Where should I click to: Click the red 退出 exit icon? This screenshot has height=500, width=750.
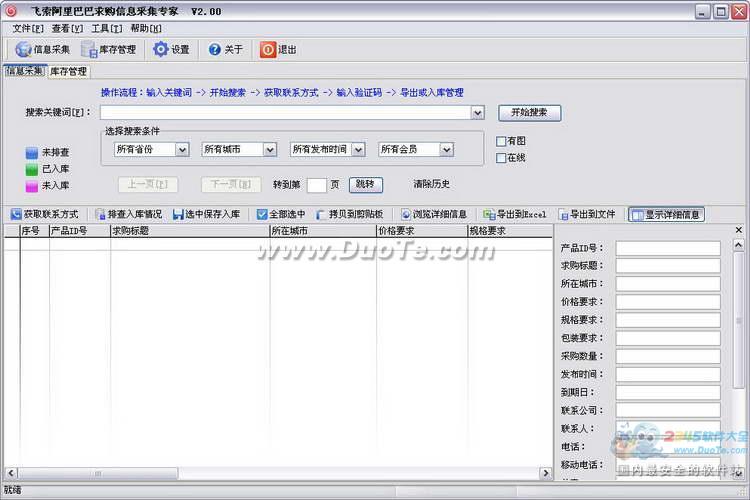(268, 49)
